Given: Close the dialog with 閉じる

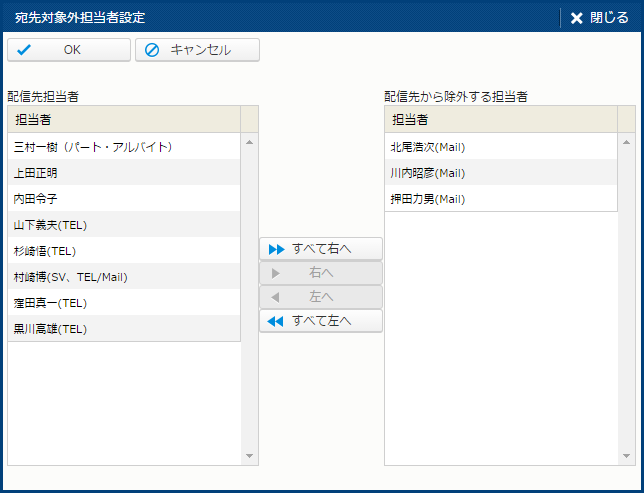Looking at the screenshot, I should click(x=600, y=18).
